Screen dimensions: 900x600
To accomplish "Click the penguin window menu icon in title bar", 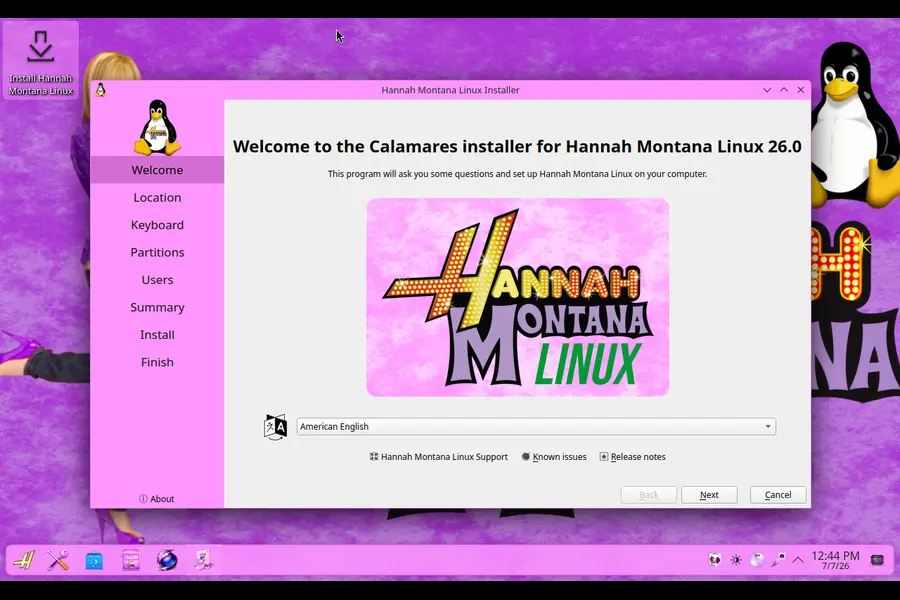I will (x=101, y=90).
